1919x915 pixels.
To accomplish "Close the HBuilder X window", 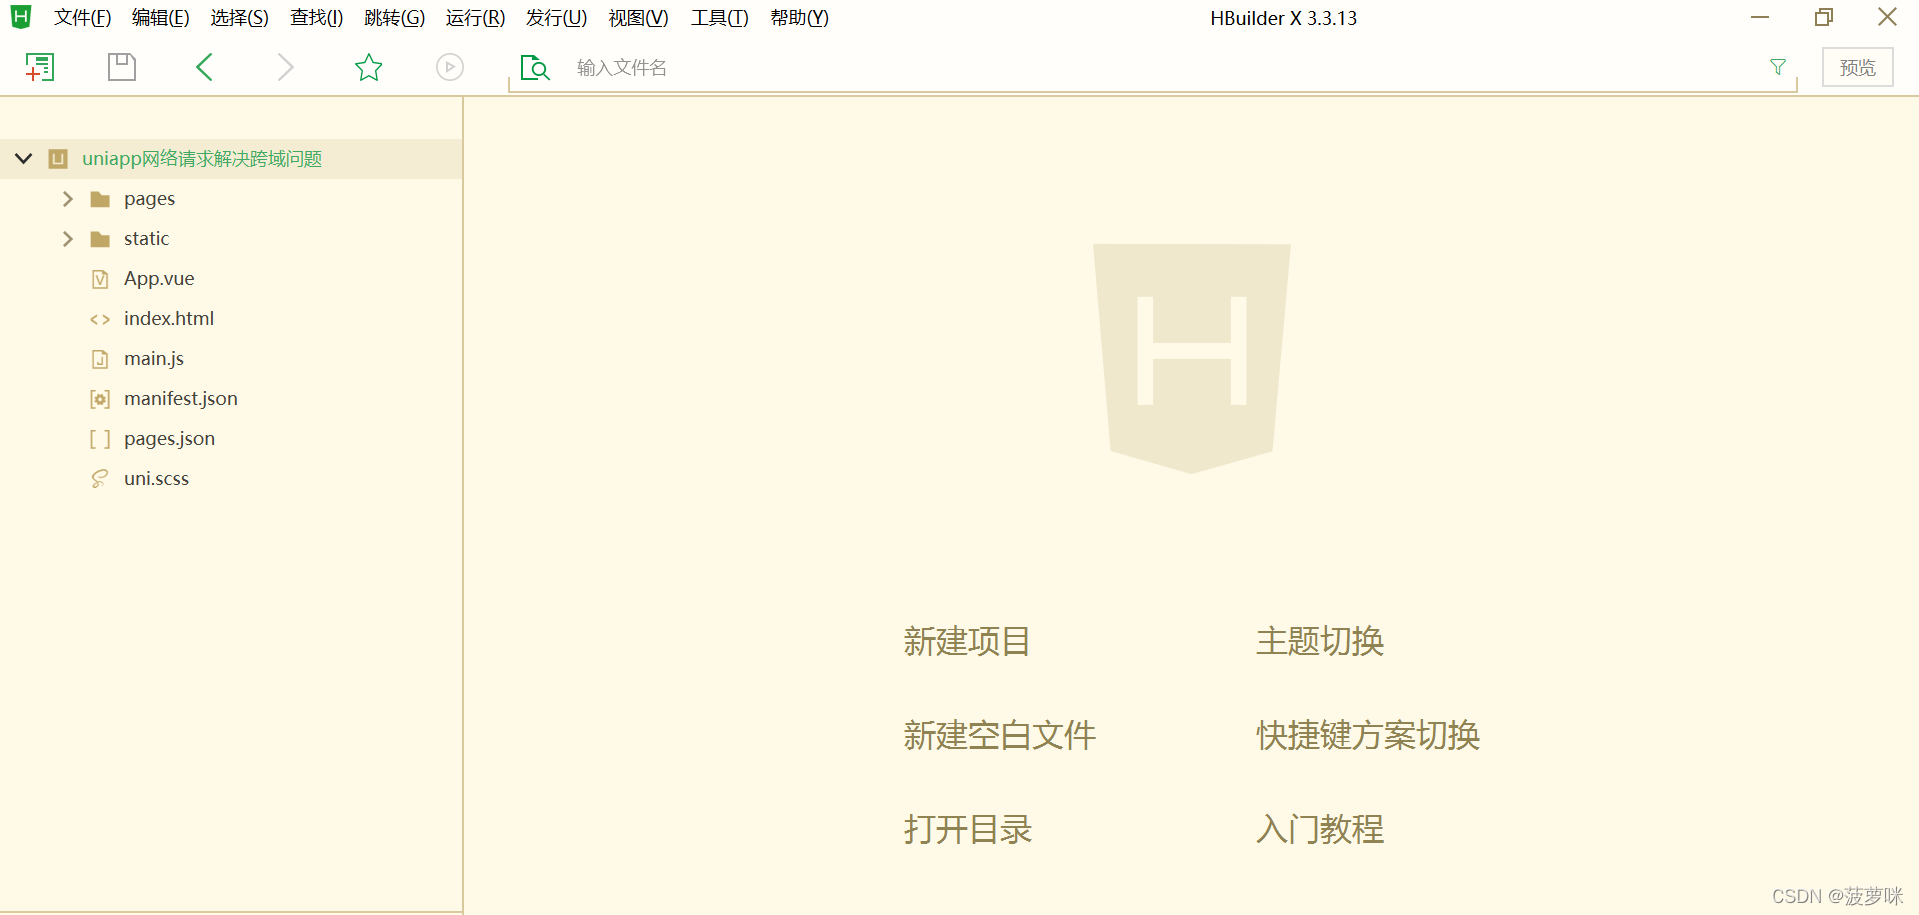I will (1887, 17).
